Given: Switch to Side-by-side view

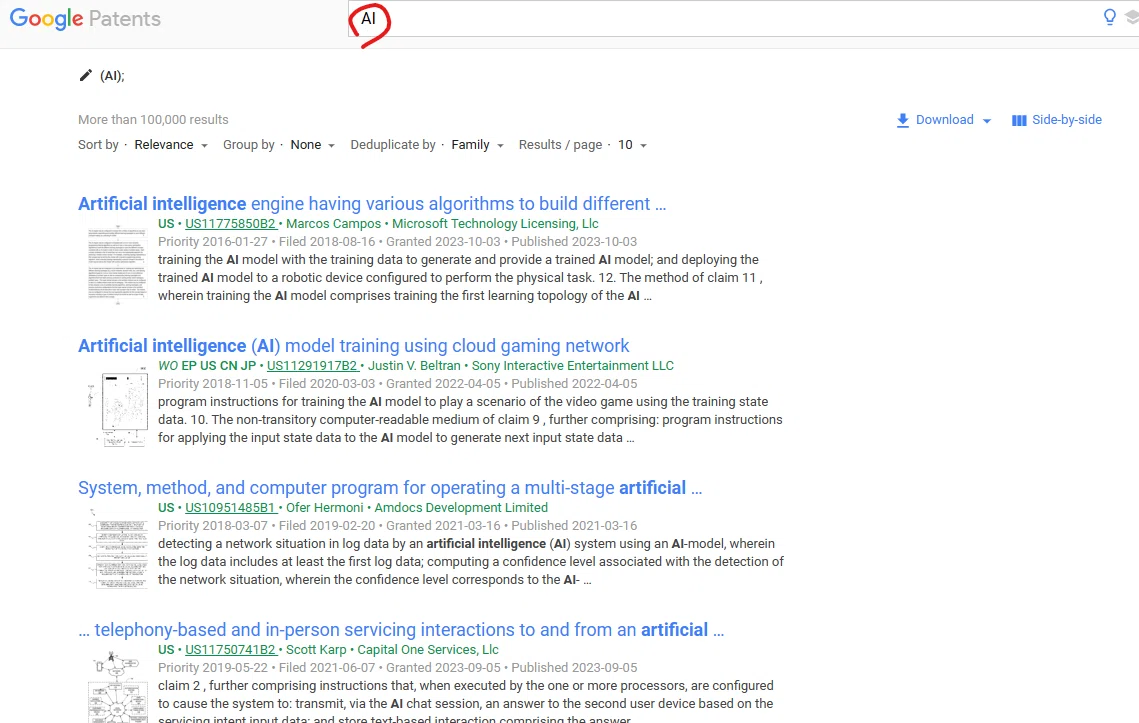Looking at the screenshot, I should click(x=1057, y=120).
